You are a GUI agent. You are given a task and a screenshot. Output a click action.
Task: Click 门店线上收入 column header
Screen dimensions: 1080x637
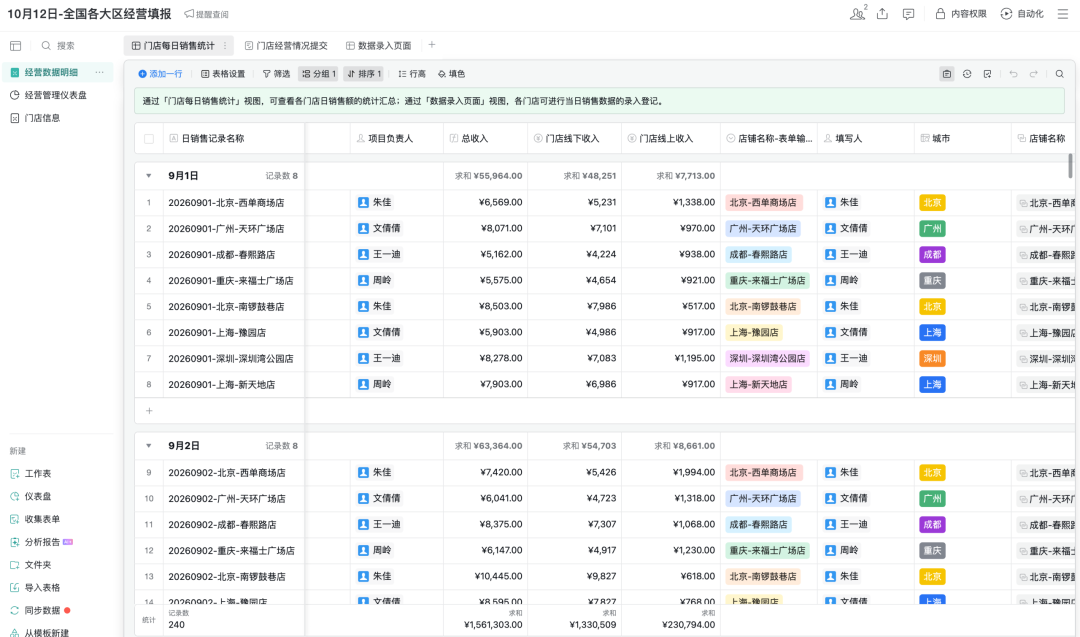(x=671, y=138)
